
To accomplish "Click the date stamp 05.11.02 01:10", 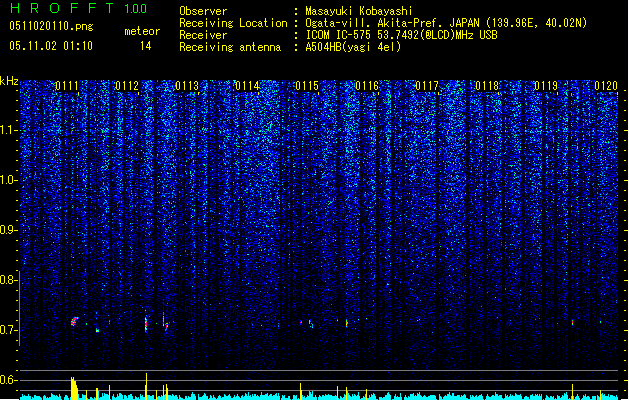I will pyautogui.click(x=51, y=46).
